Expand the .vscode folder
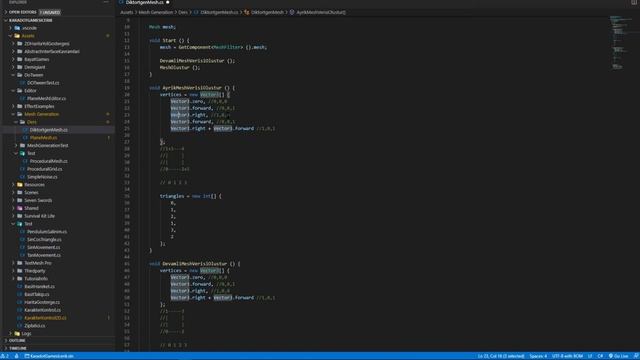This screenshot has height=360, width=640. coord(29,28)
